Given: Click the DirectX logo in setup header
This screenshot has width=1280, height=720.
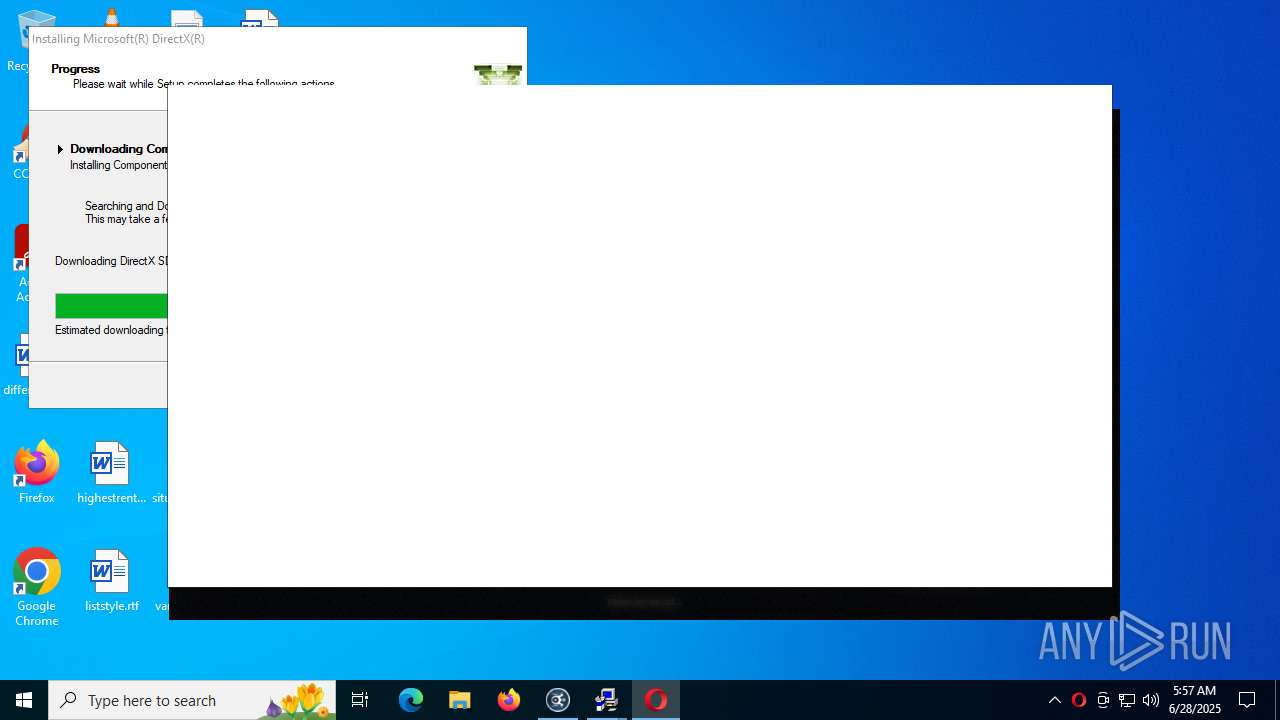Looking at the screenshot, I should [498, 75].
